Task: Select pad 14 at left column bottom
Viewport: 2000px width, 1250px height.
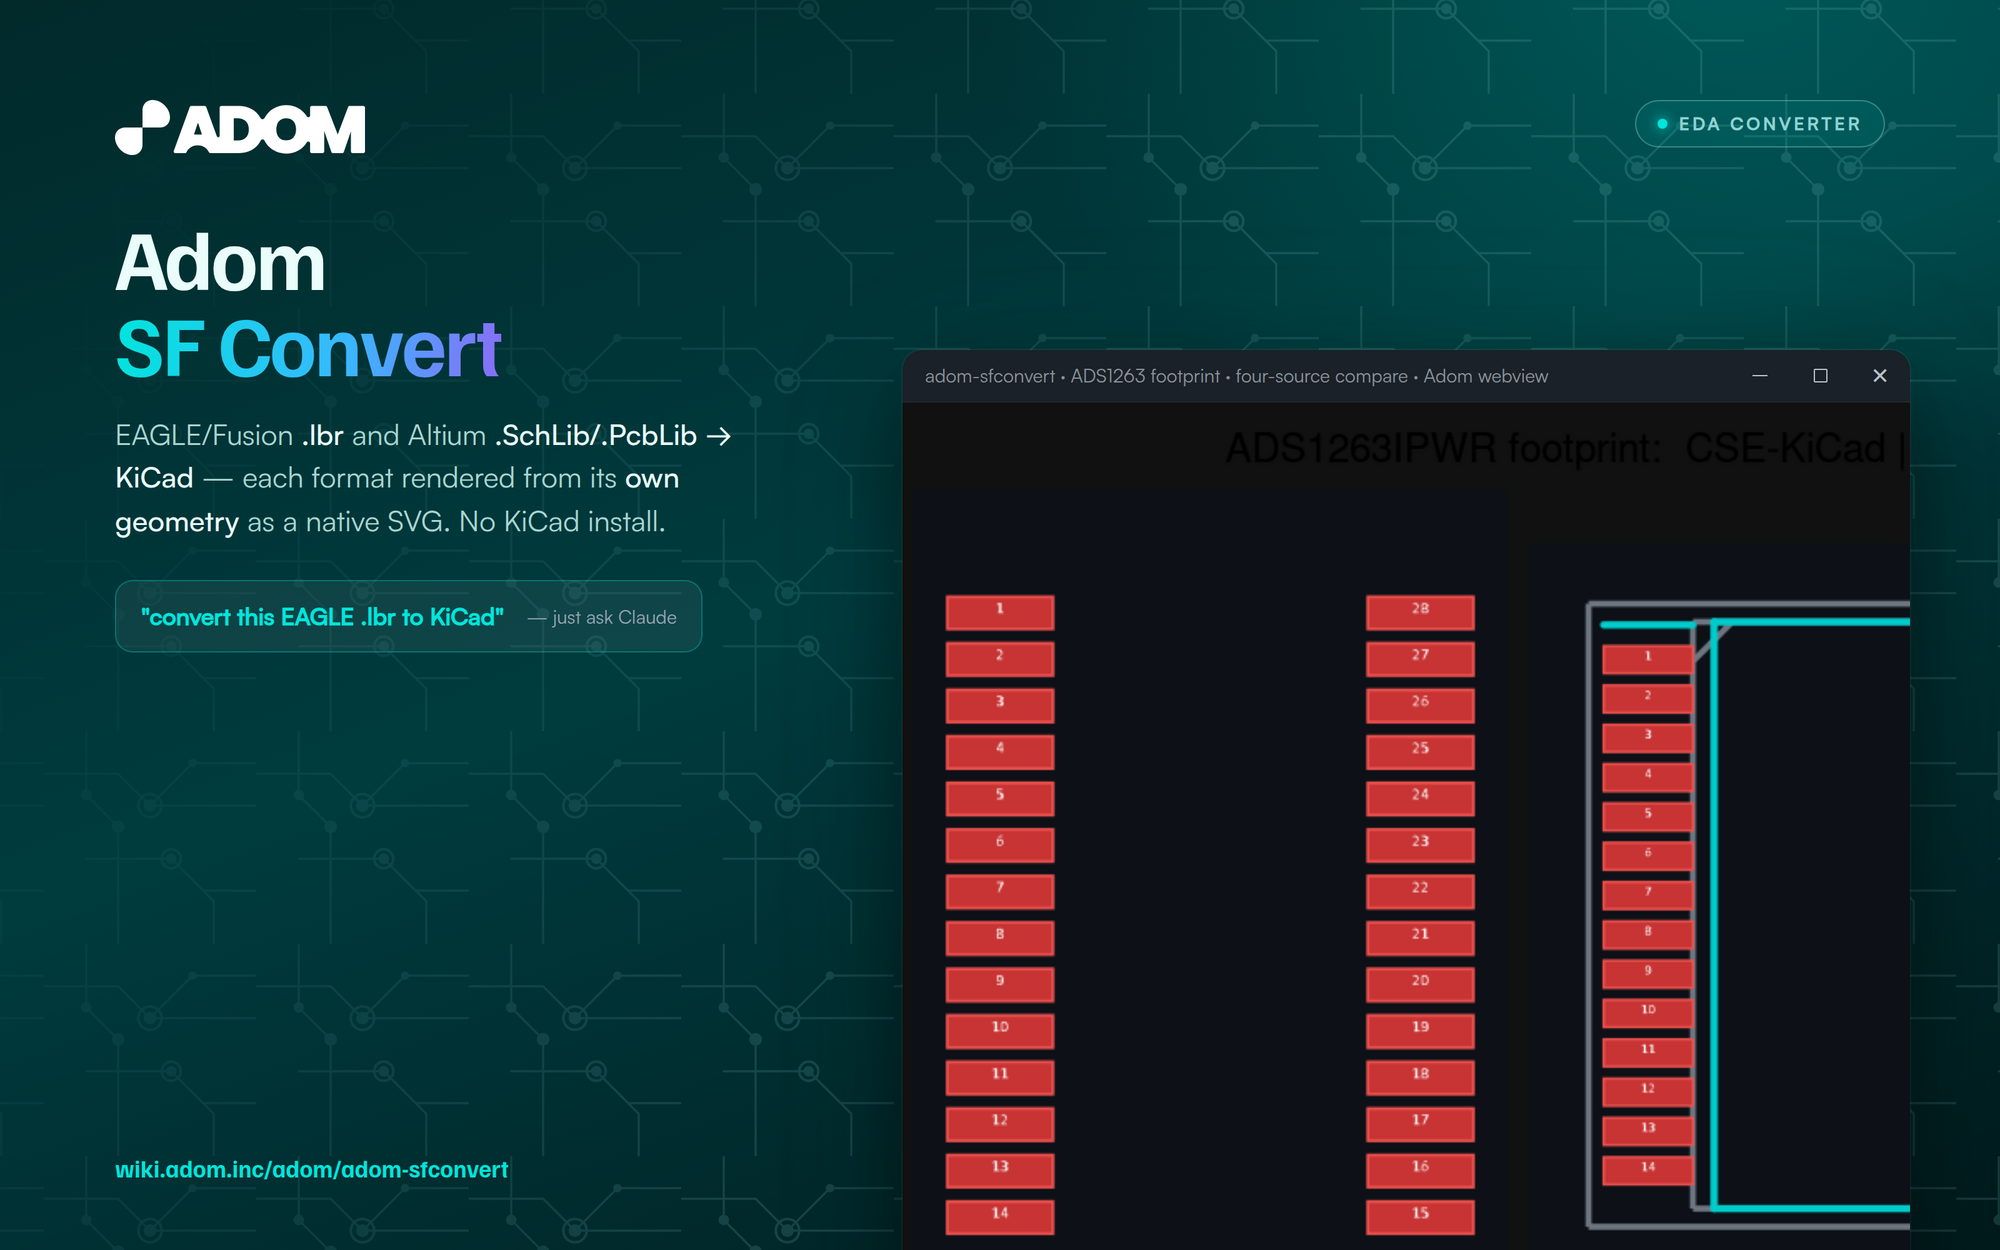Action: [1000, 1216]
